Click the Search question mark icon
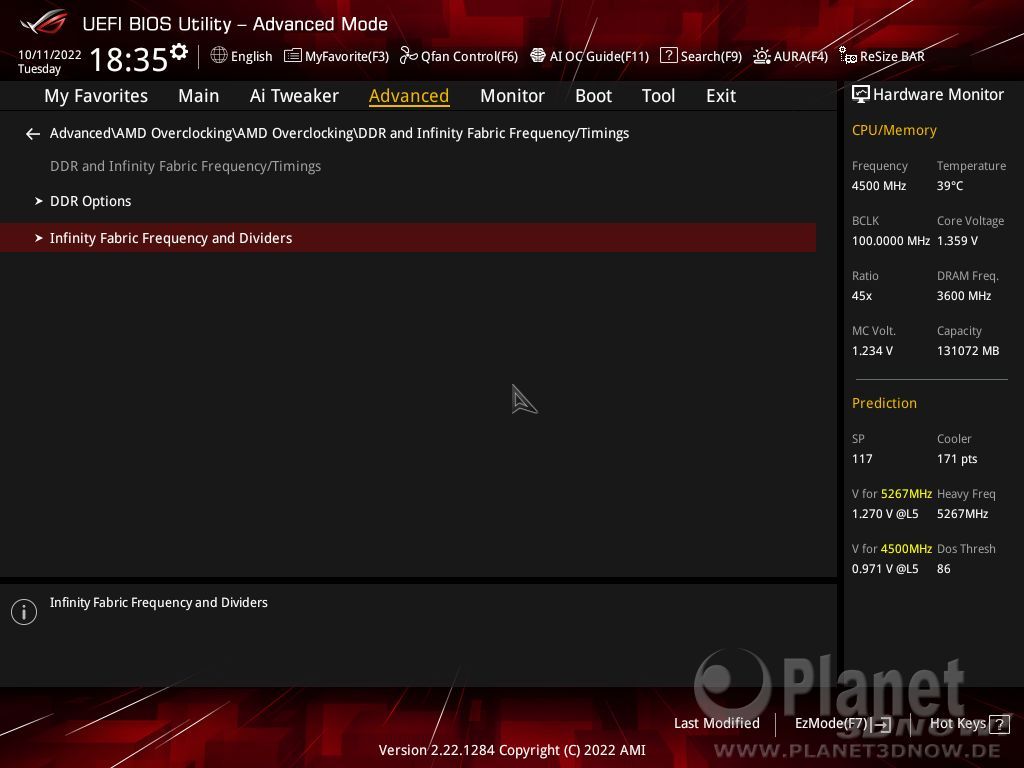 [668, 56]
